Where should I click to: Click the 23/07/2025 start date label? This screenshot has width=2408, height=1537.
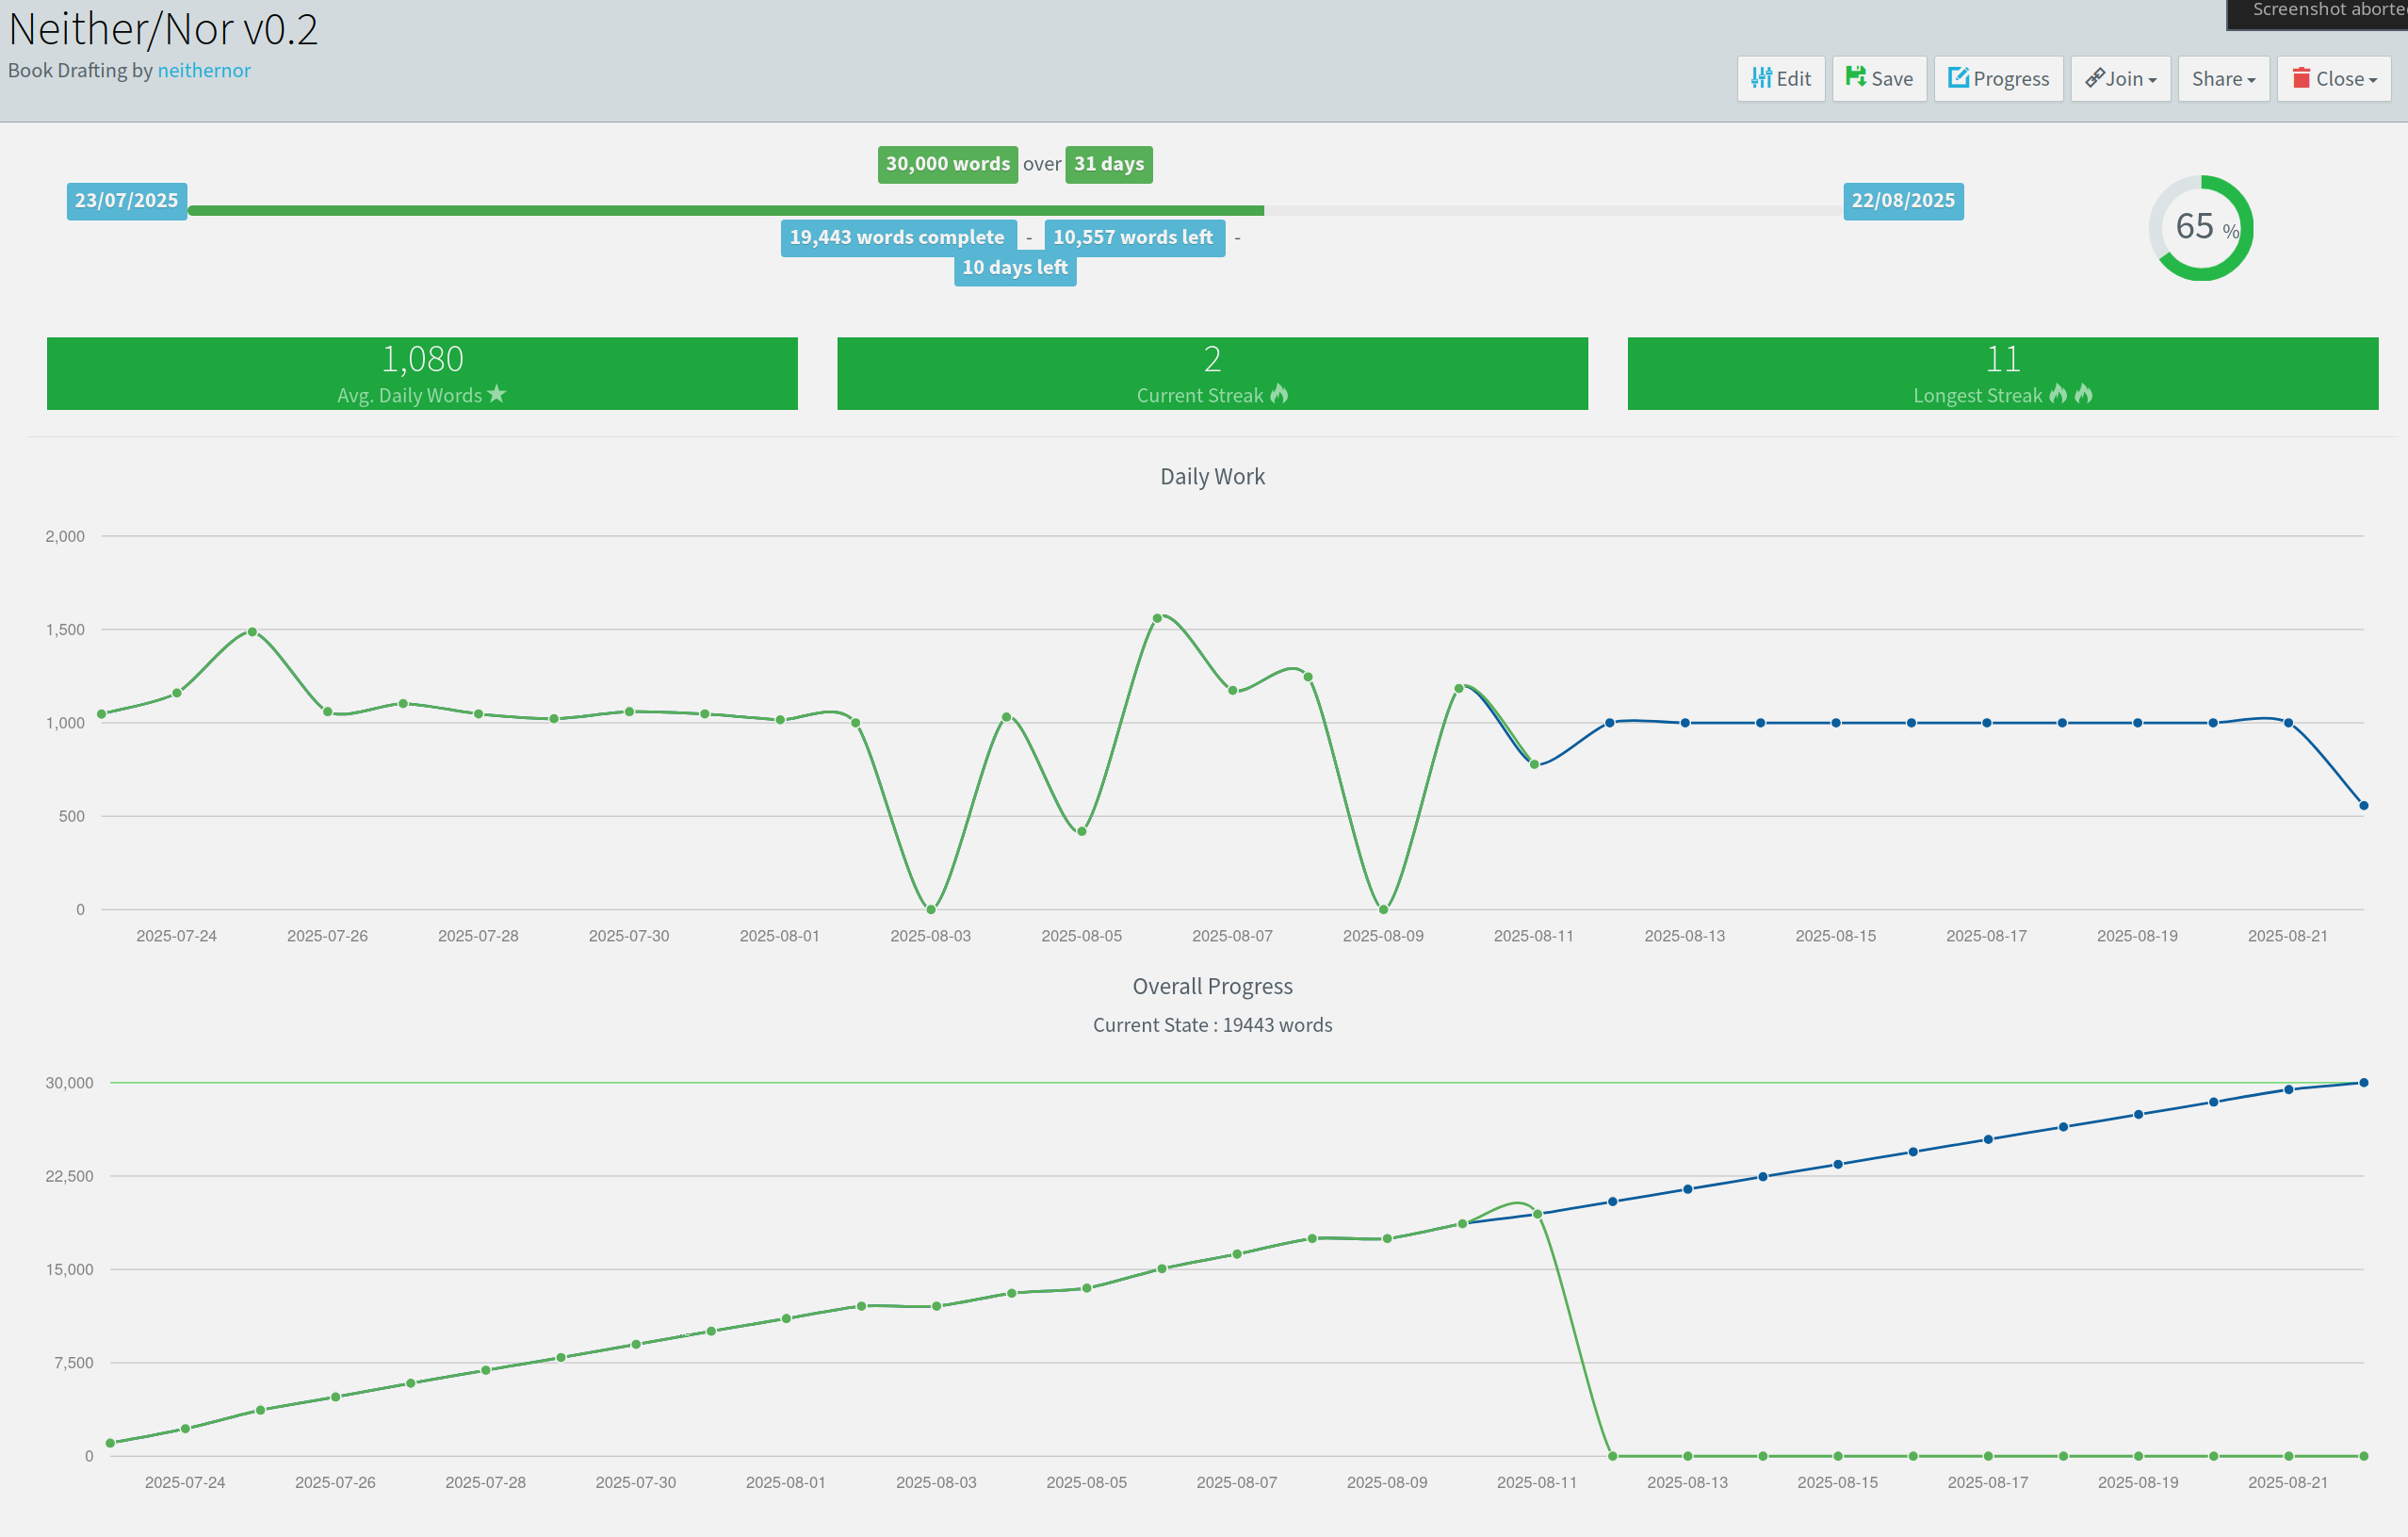coord(126,200)
